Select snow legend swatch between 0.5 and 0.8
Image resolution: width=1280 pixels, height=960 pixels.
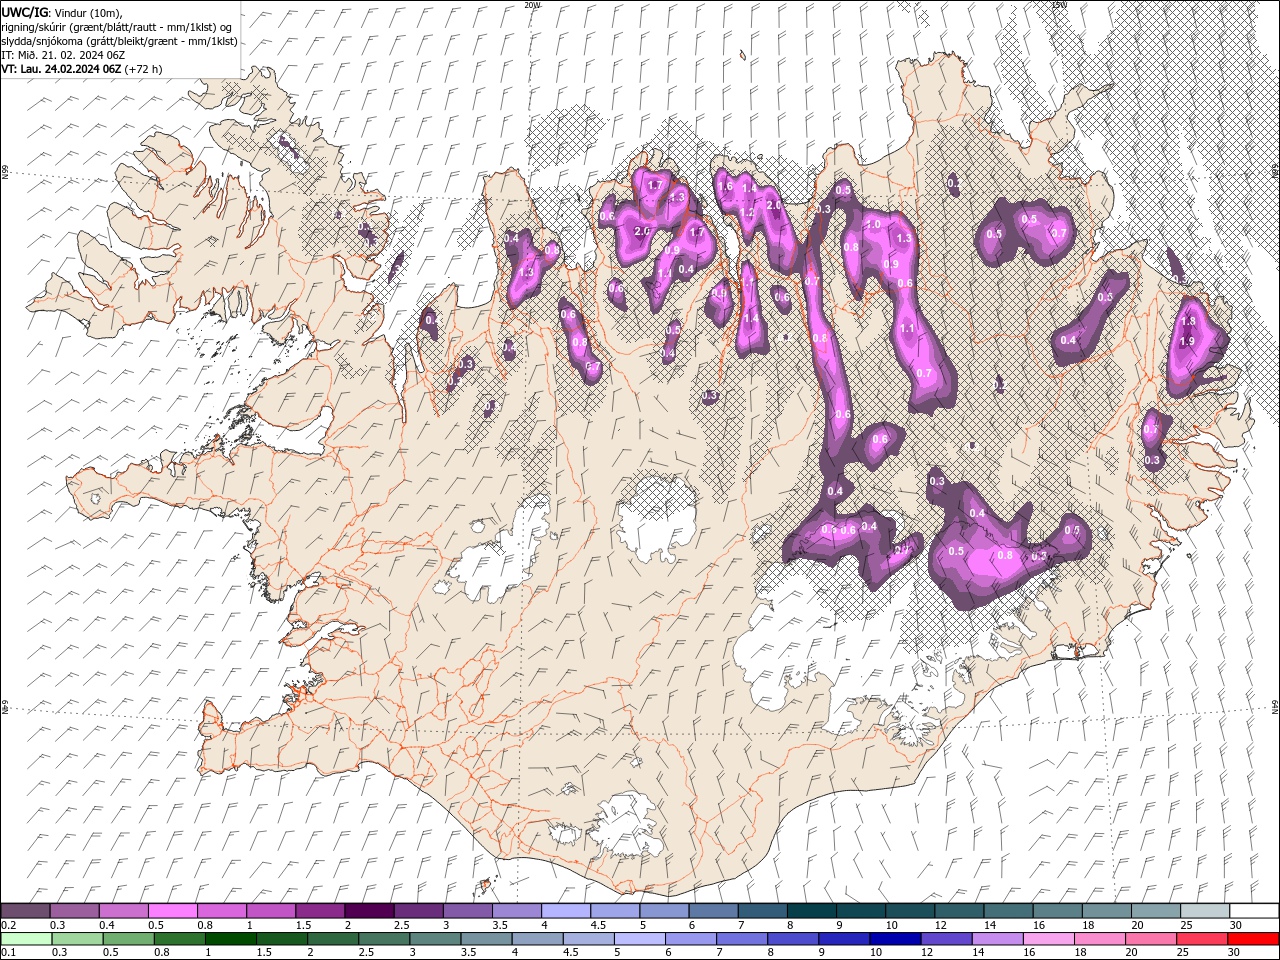pos(173,911)
